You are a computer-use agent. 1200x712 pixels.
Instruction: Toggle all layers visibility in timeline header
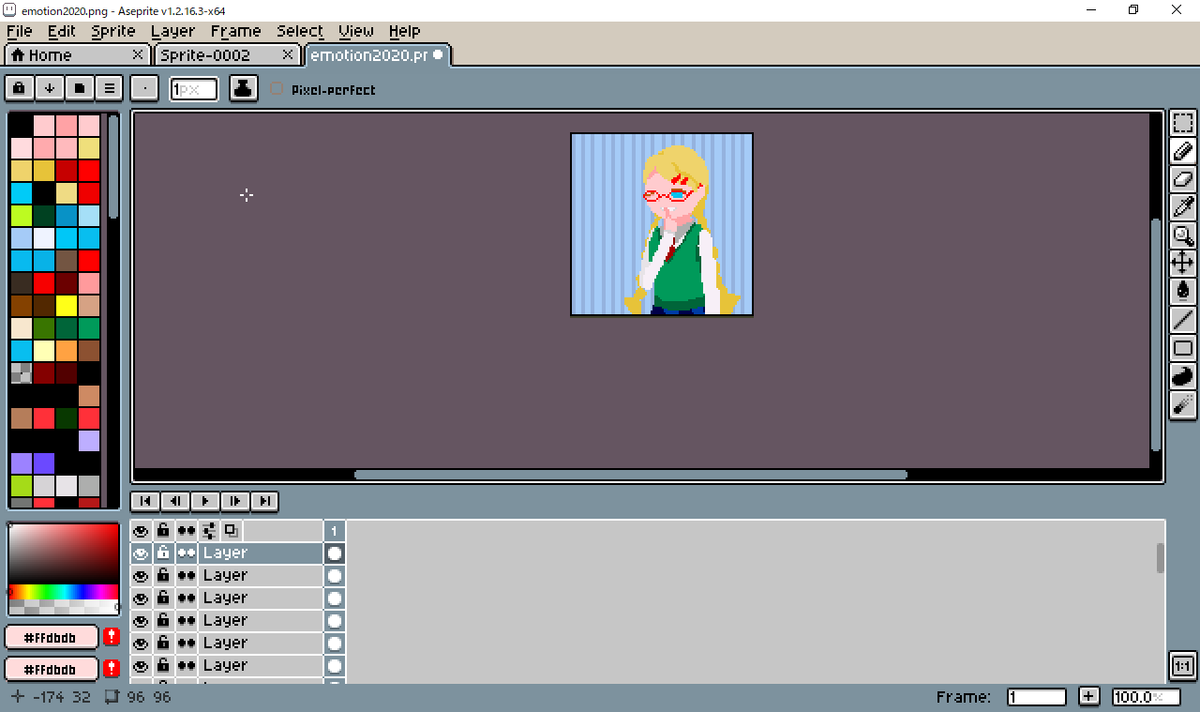point(141,531)
